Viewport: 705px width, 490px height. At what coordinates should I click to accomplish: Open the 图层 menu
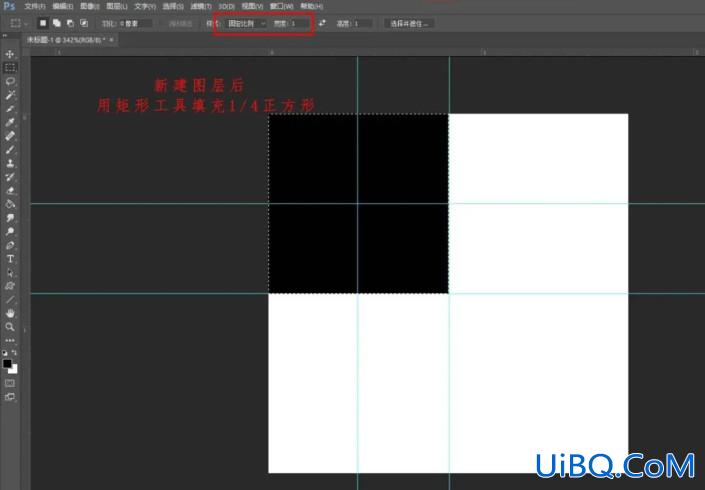click(x=116, y=6)
